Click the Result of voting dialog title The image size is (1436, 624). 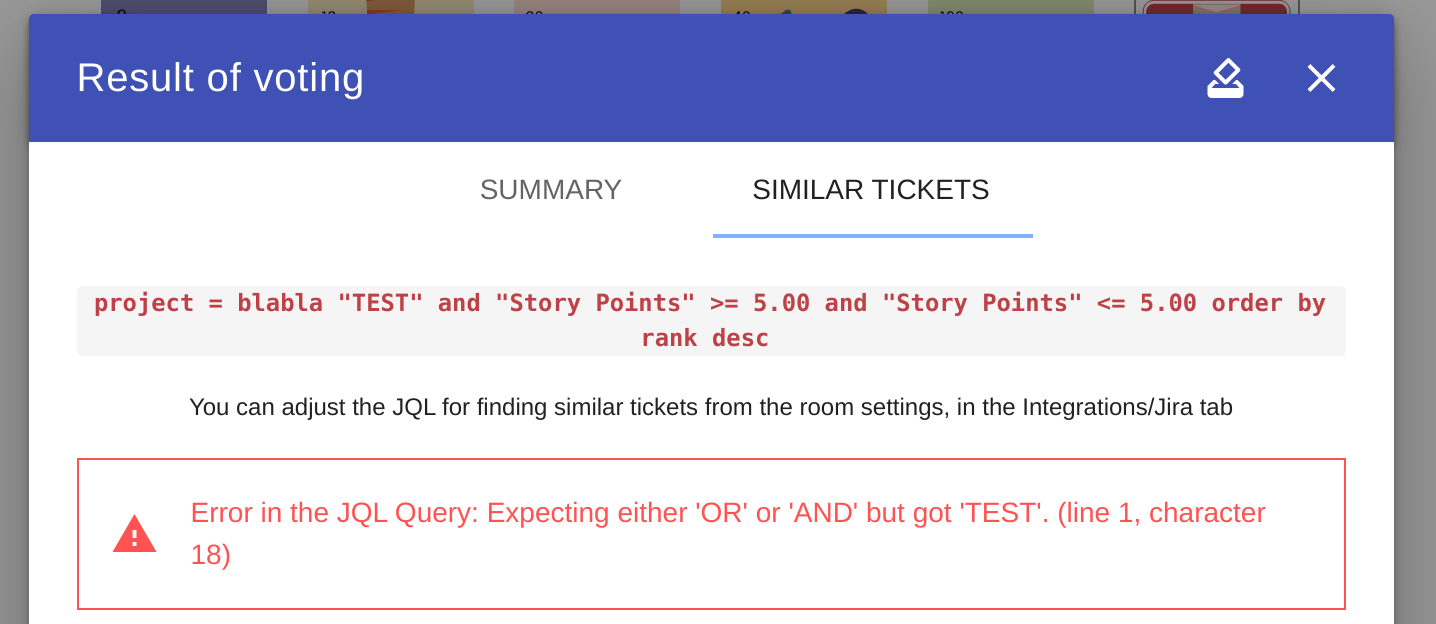coord(220,78)
